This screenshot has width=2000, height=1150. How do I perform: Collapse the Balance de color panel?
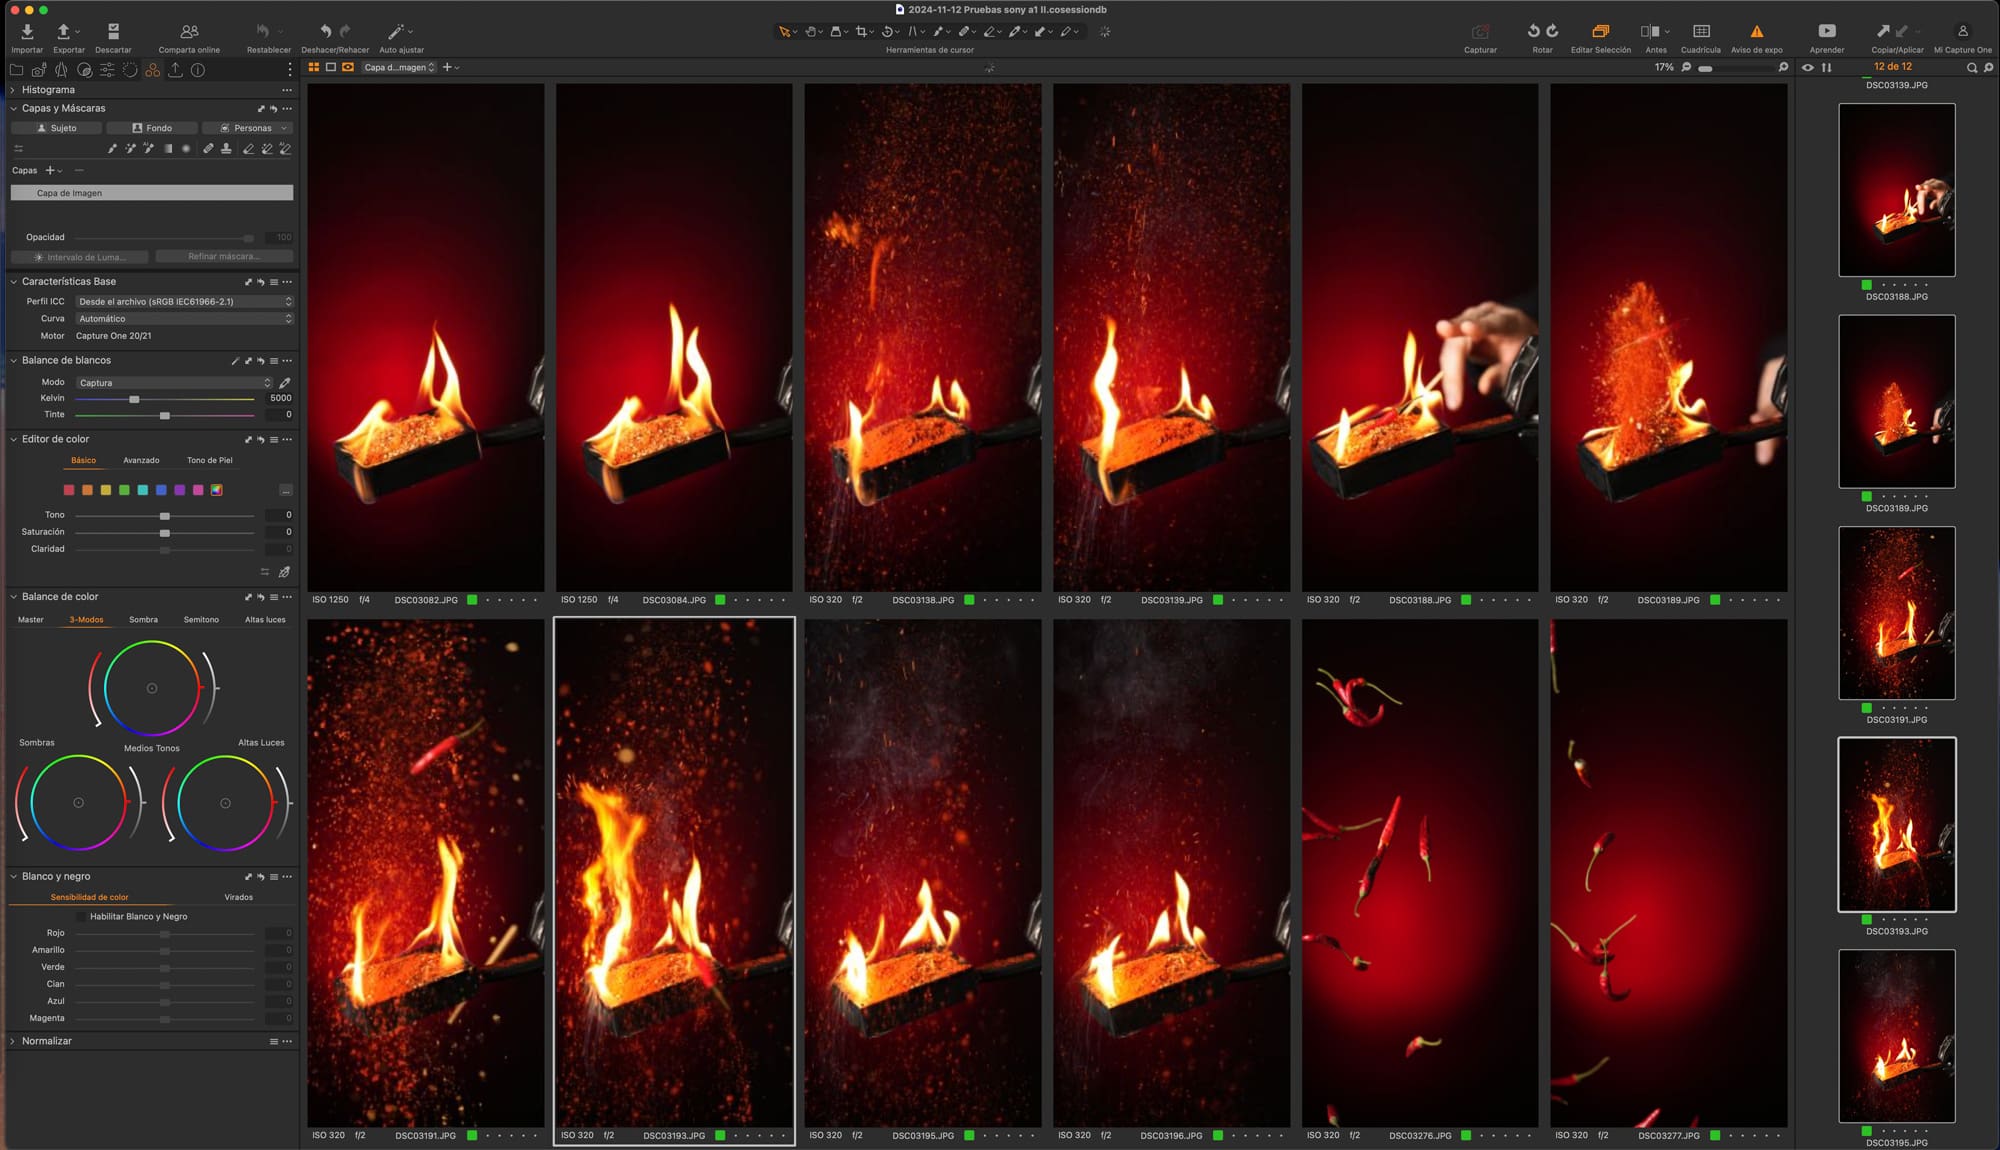(x=13, y=597)
